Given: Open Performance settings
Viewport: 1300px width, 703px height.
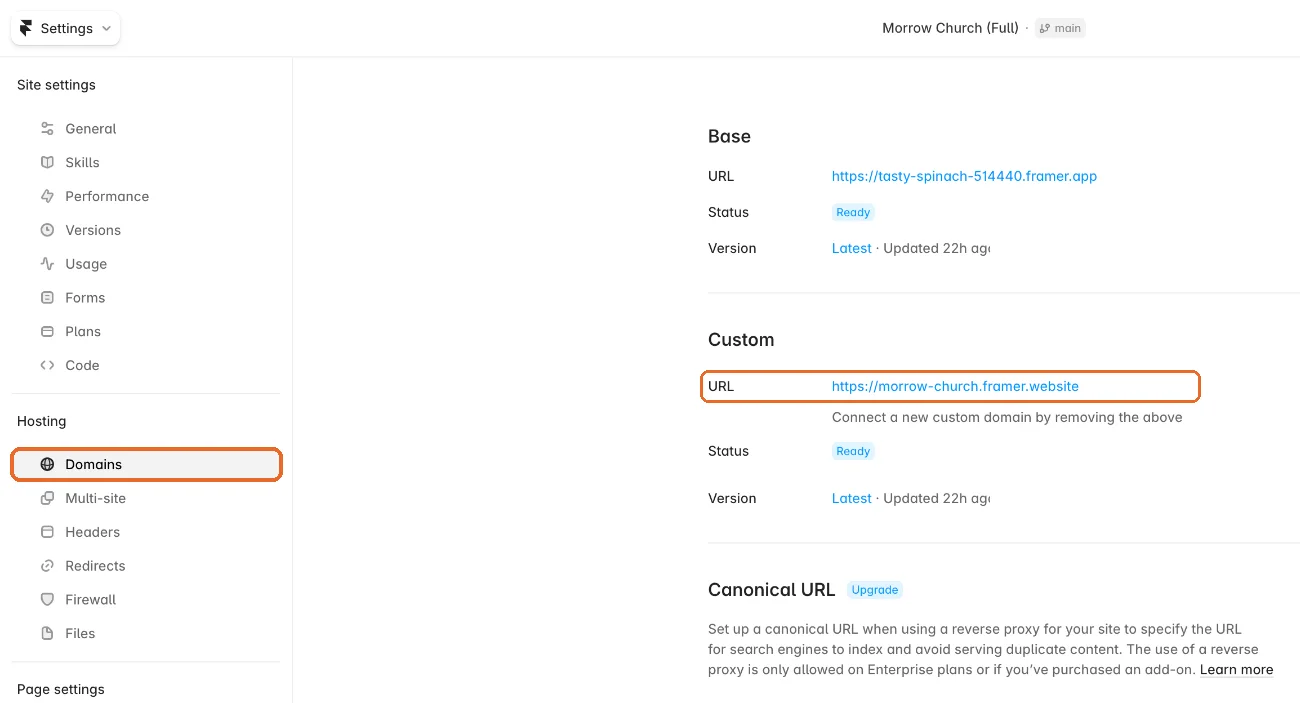Looking at the screenshot, I should click(x=146, y=196).
